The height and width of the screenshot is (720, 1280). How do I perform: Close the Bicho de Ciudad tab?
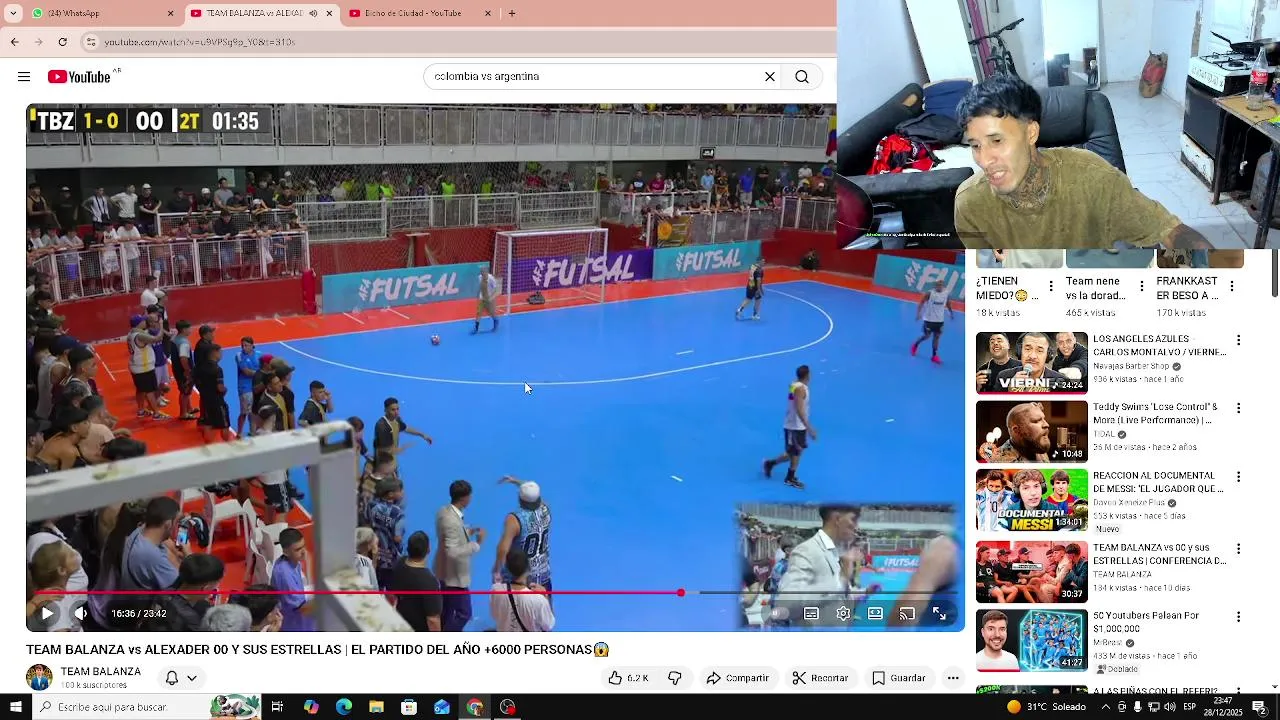point(488,14)
